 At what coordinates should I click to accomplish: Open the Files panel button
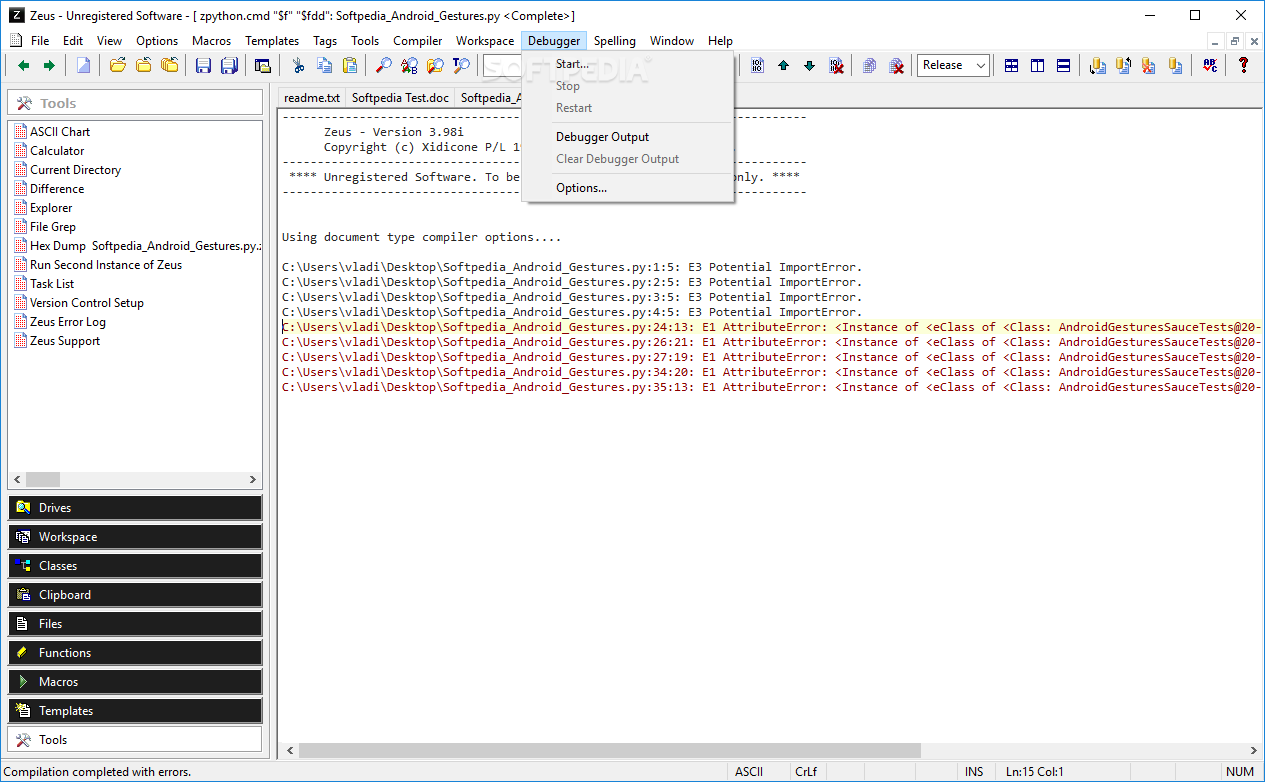pyautogui.click(x=135, y=624)
